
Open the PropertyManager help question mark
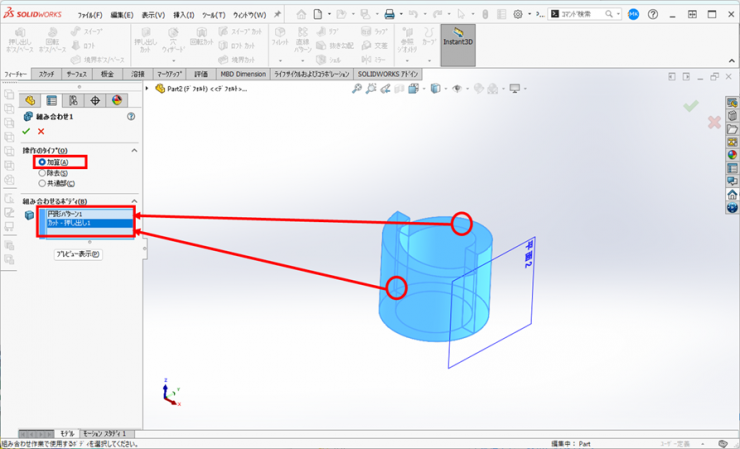(131, 117)
